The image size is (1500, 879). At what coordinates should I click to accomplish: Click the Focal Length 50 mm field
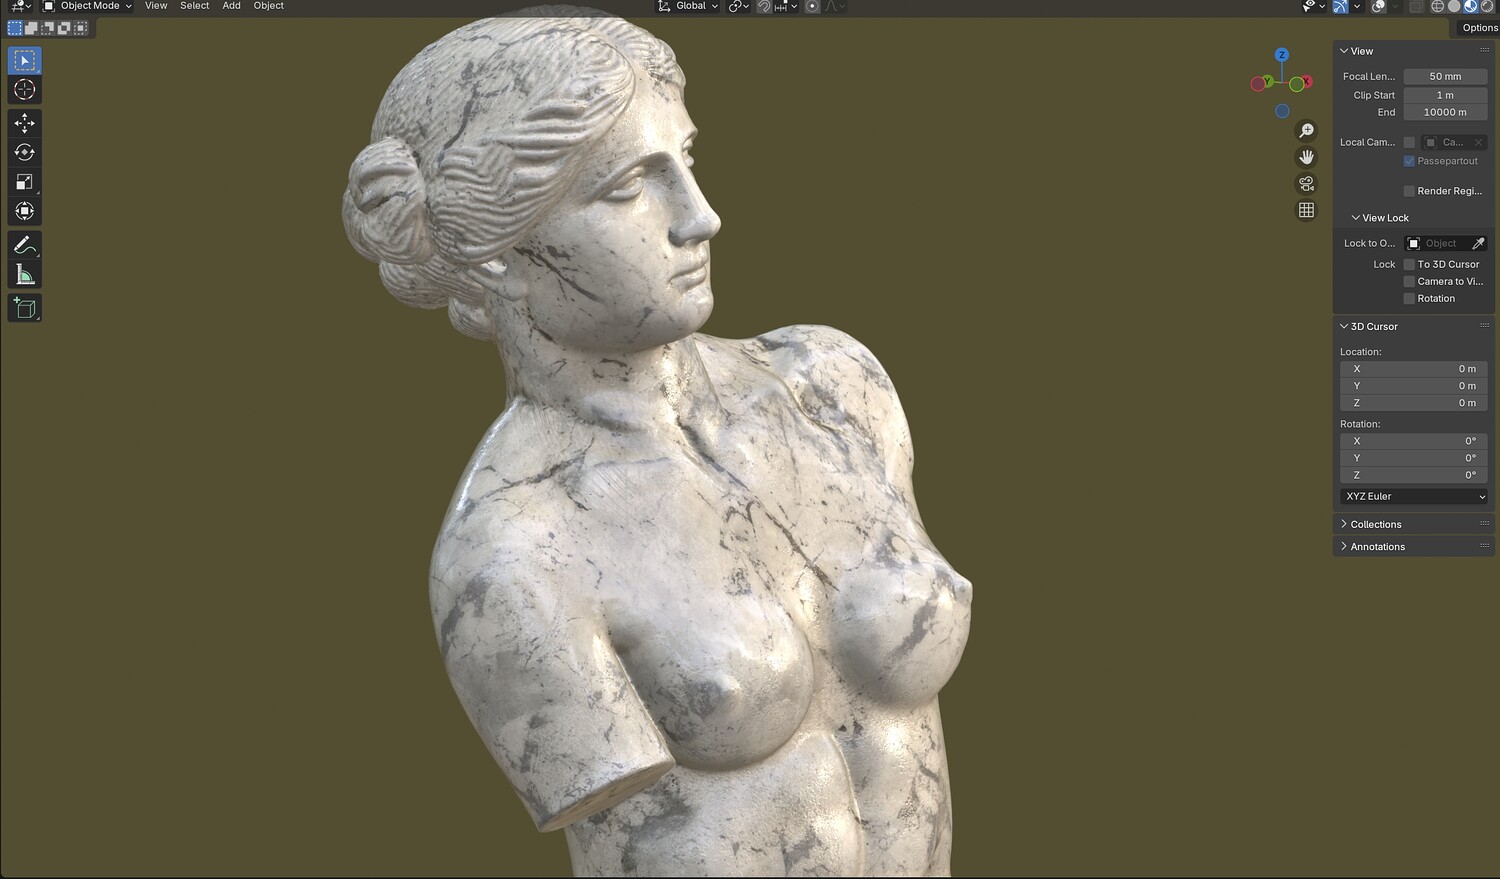tap(1445, 76)
